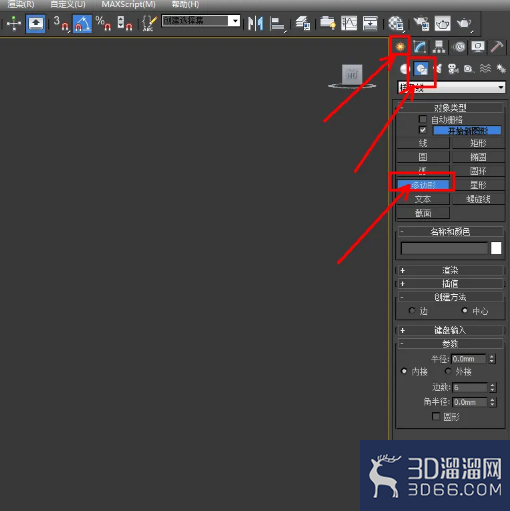Open the MAXScript(M) menu
510x511 pixels.
128,5
